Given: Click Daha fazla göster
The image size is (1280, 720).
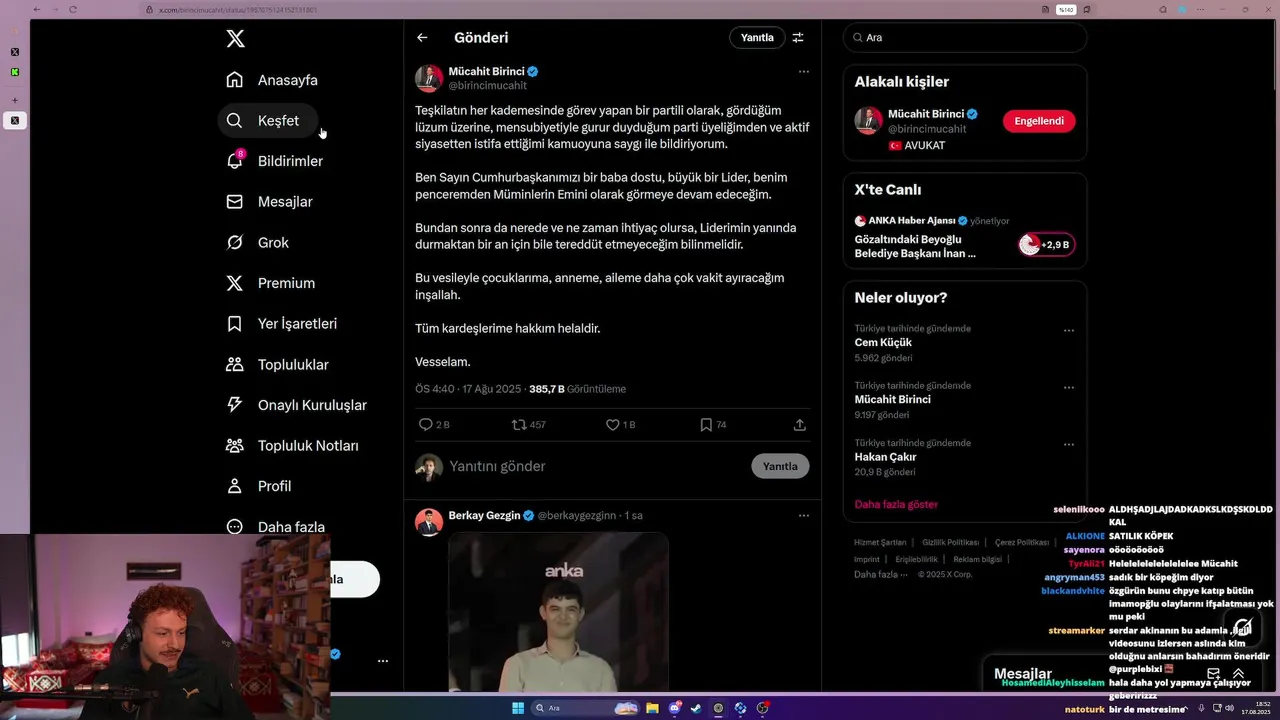Looking at the screenshot, I should click(x=896, y=505).
